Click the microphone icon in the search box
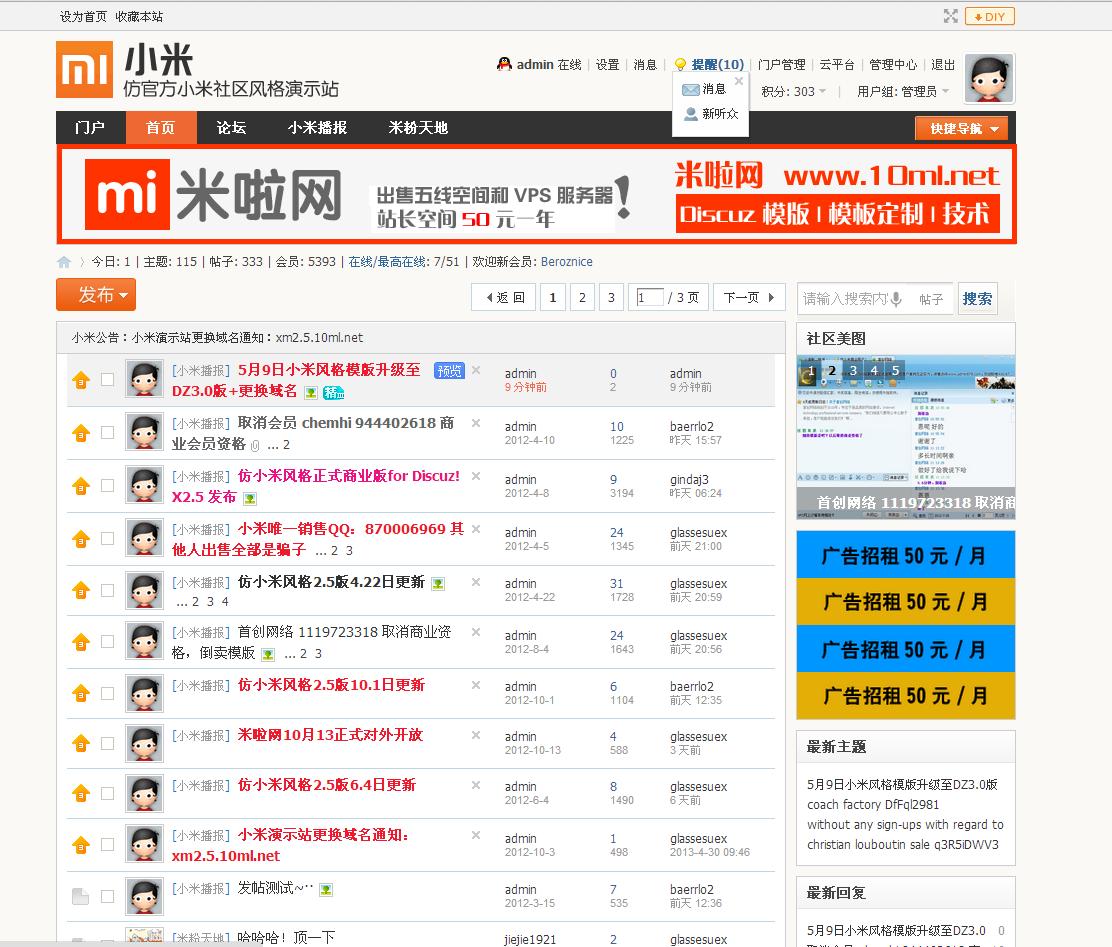This screenshot has width=1112, height=947. [896, 299]
